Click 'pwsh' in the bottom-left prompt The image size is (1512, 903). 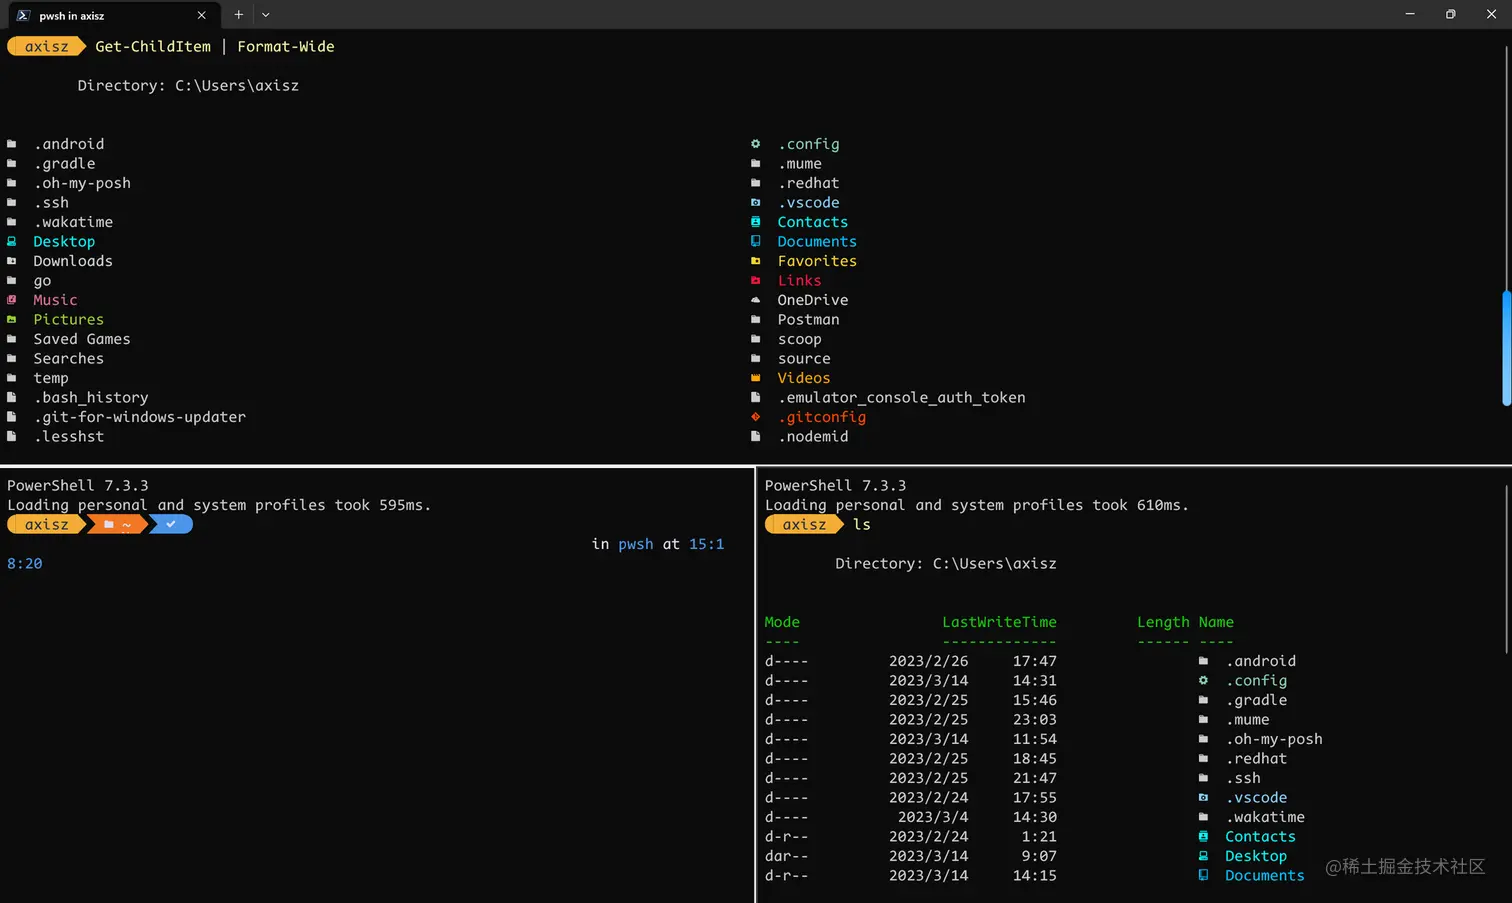(635, 544)
